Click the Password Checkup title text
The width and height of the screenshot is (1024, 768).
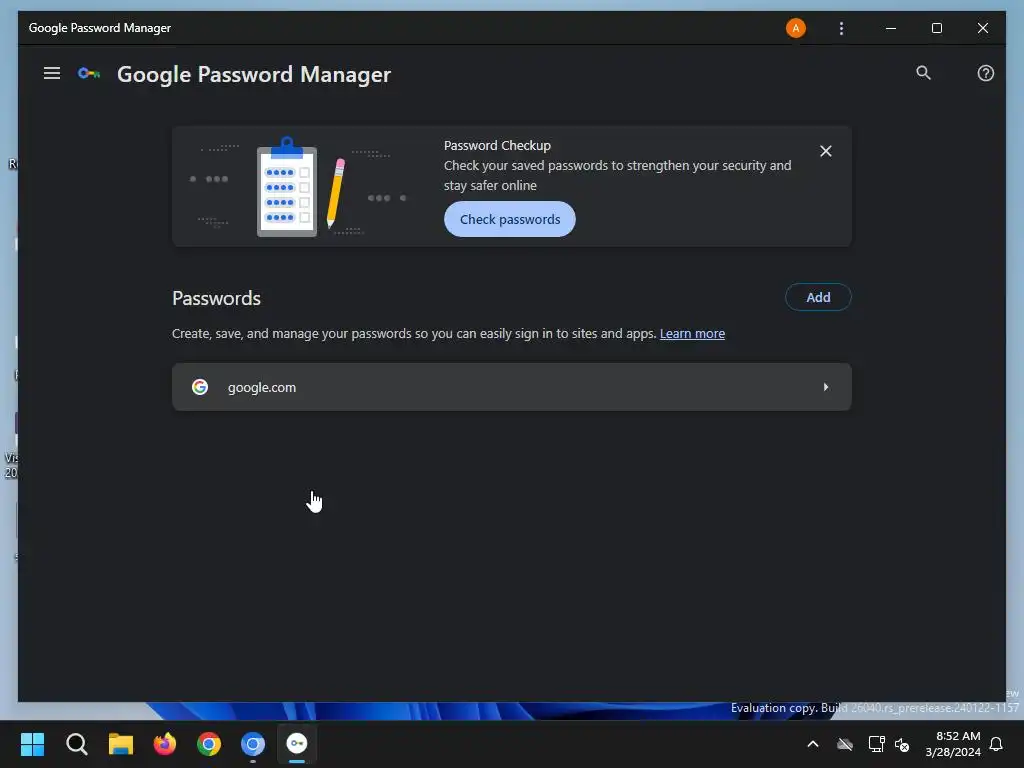click(498, 146)
